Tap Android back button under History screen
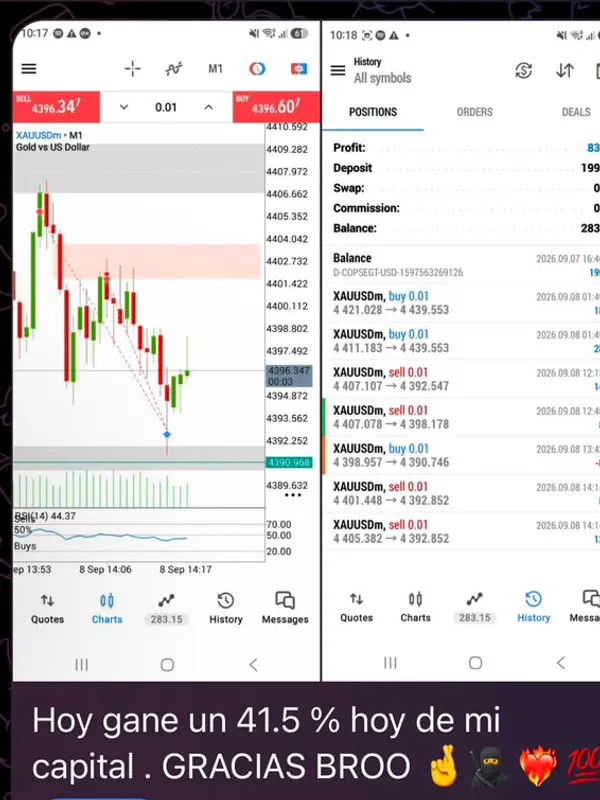 click(561, 663)
